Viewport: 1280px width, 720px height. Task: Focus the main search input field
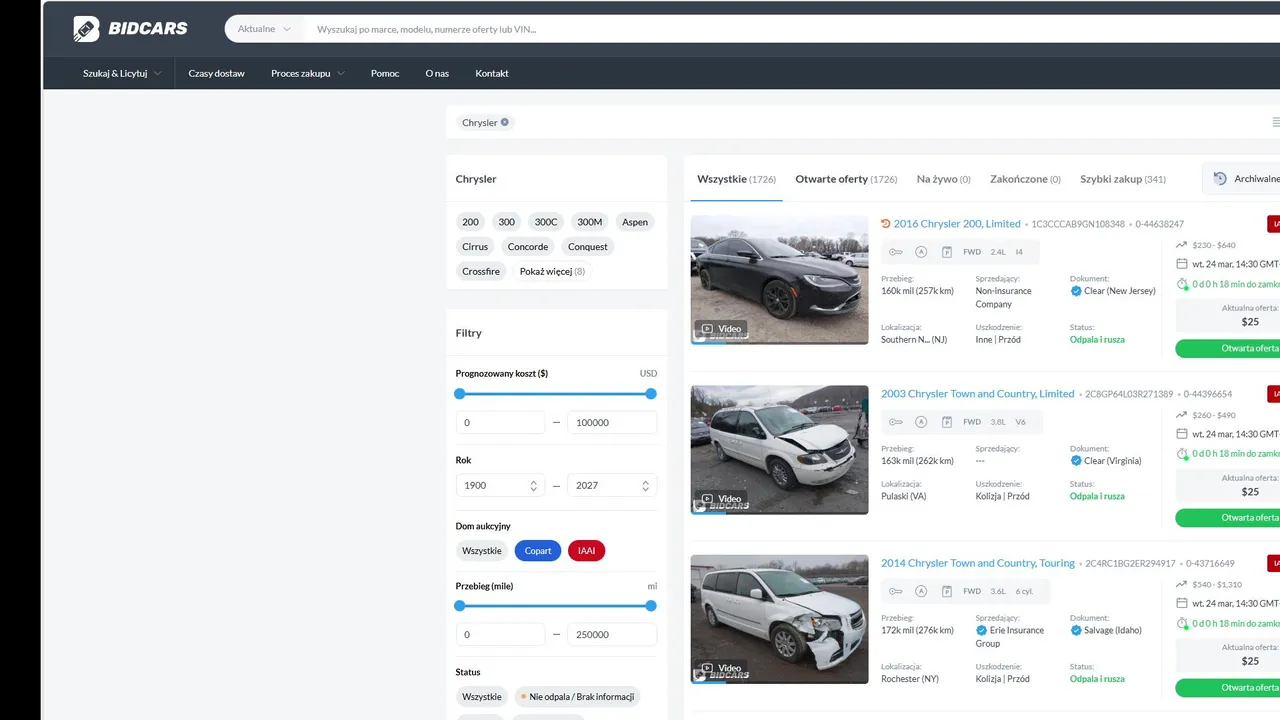pyautogui.click(x=790, y=29)
